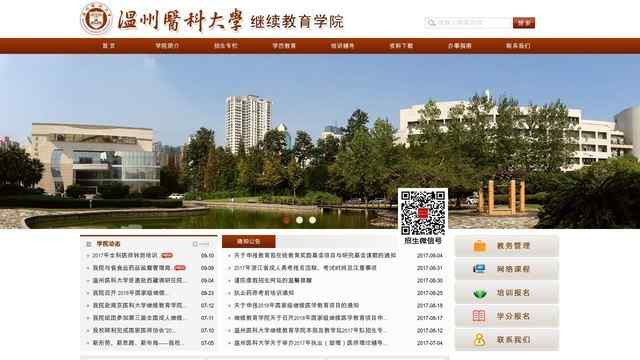The height and width of the screenshot is (360, 640).
Task: Click the yellow person icon for 联系我们
Action: [x=480, y=340]
